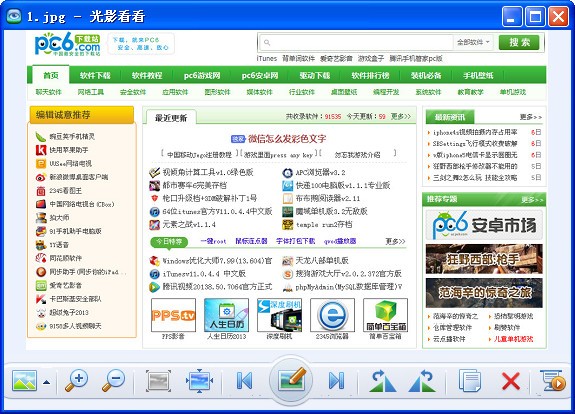
Task: Open the 全部软件 dropdown in search bar
Action: coord(473,42)
